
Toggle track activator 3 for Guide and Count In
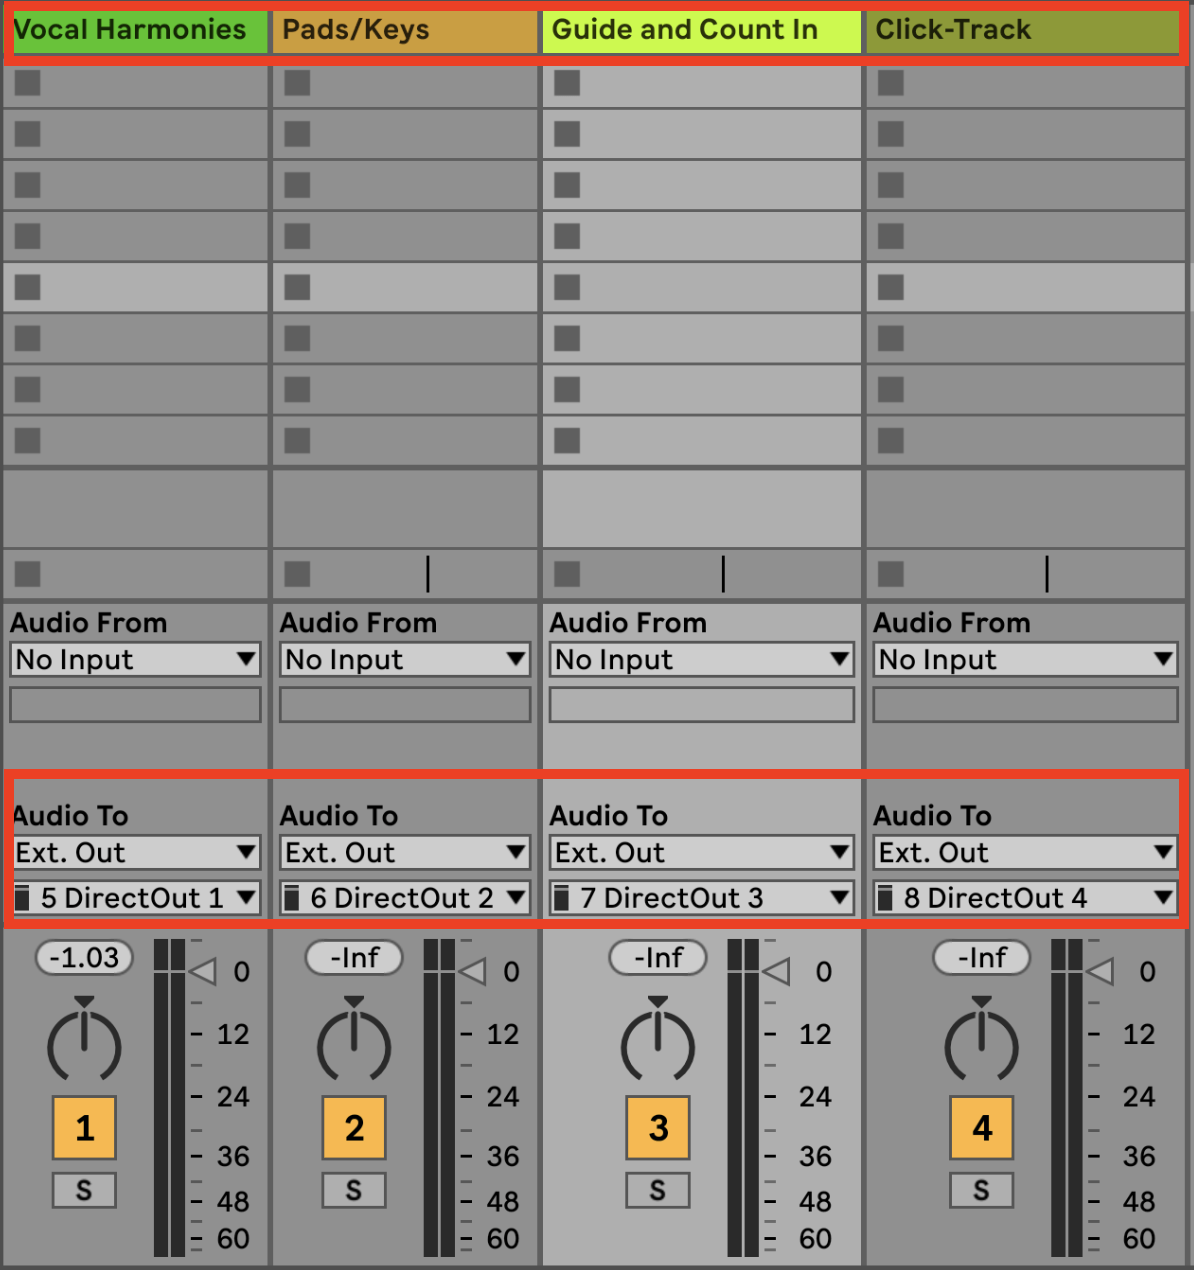(658, 1128)
